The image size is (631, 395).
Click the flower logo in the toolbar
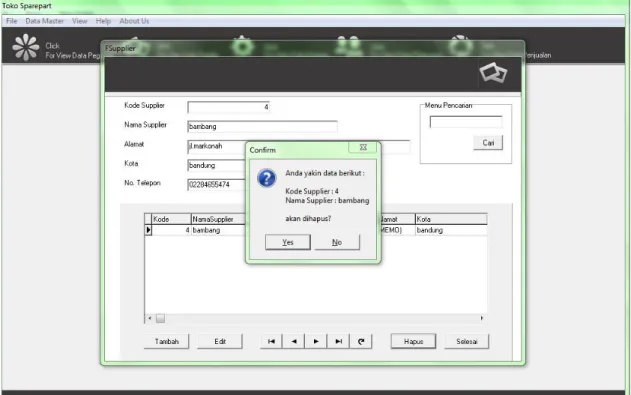pyautogui.click(x=26, y=47)
